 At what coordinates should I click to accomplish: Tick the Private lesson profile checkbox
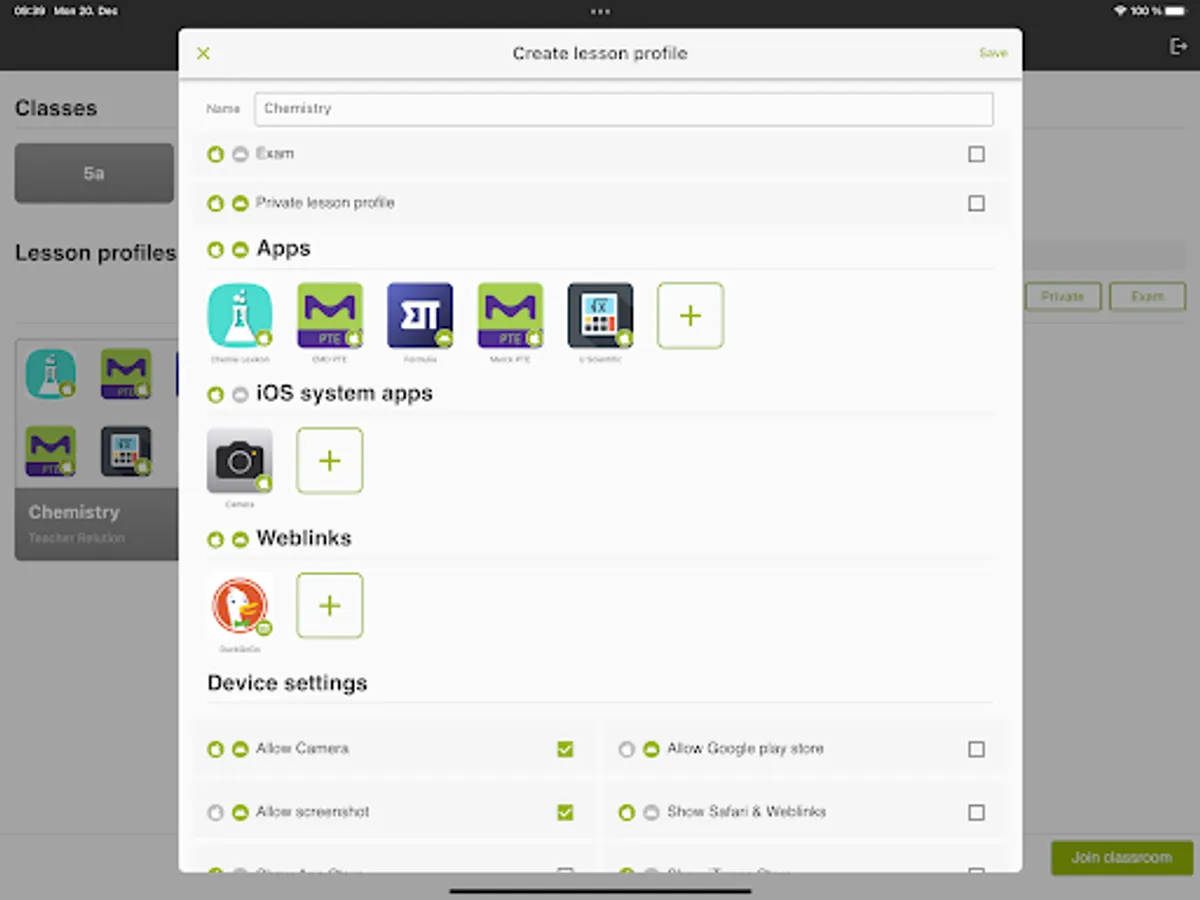point(976,203)
